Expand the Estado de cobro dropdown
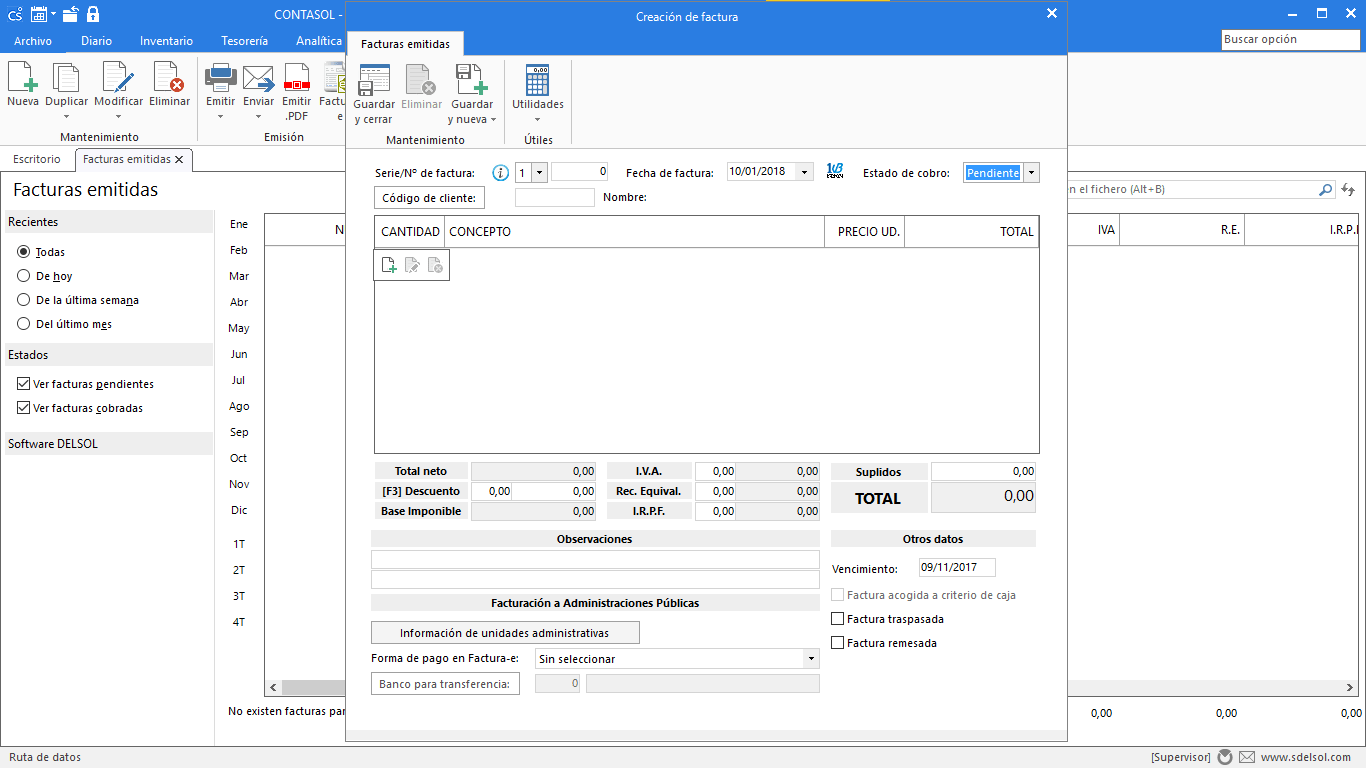 tap(1031, 173)
